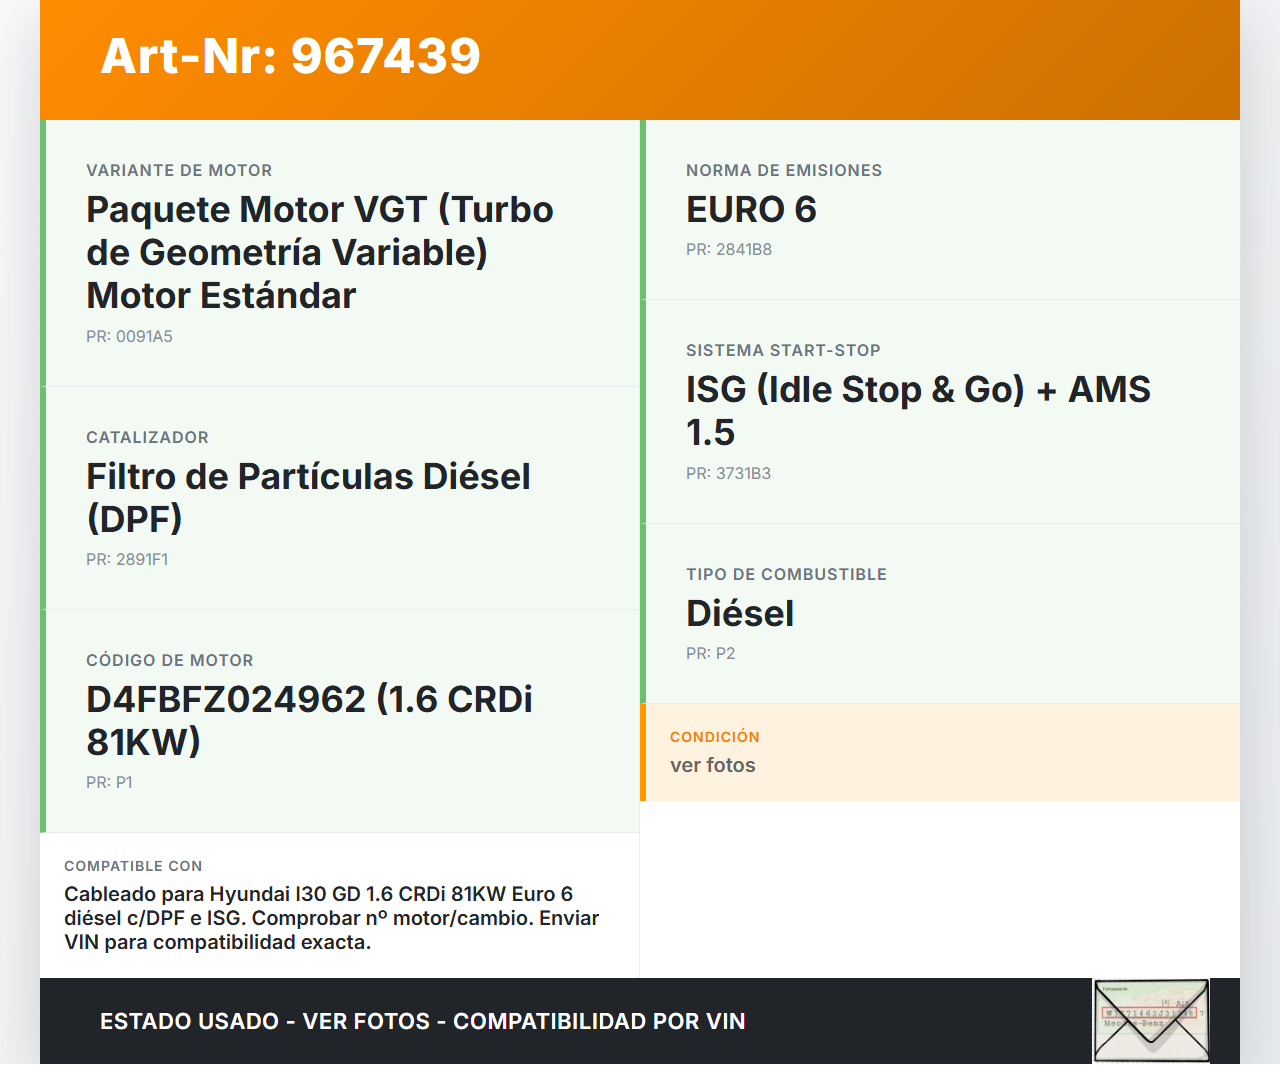Viewport: 1280px width, 1065px height.
Task: Click the PR: P2 code under Diésel
Action: 710,654
